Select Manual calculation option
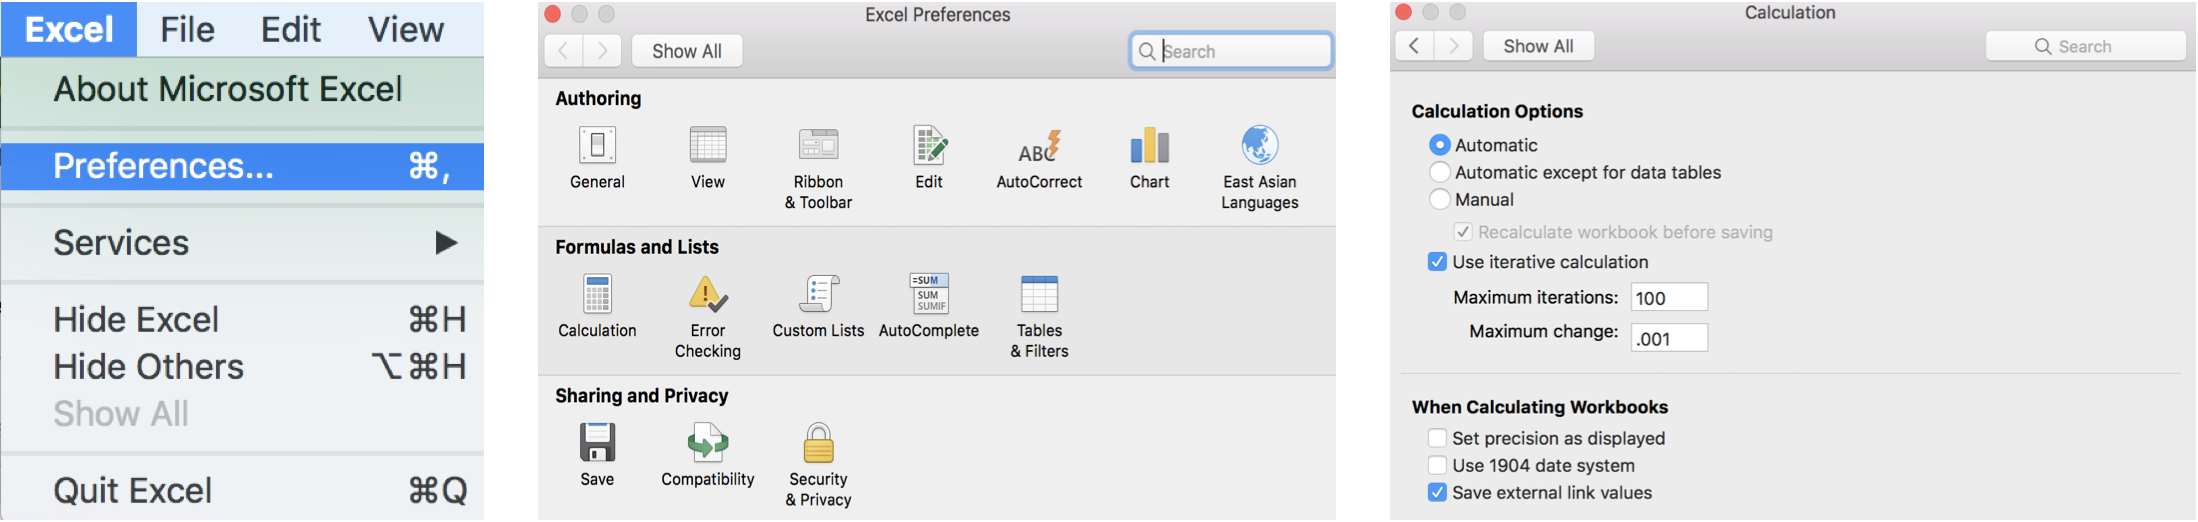Viewport: 2198px width, 522px height. pyautogui.click(x=1439, y=199)
